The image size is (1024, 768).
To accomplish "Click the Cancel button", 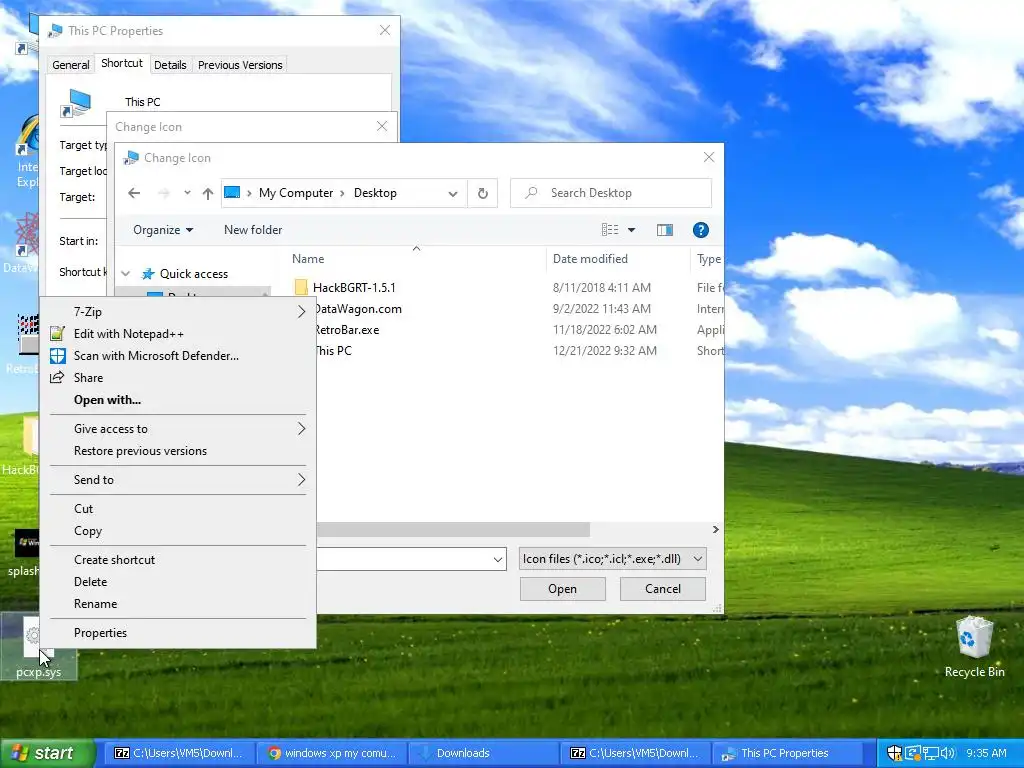I will click(663, 589).
